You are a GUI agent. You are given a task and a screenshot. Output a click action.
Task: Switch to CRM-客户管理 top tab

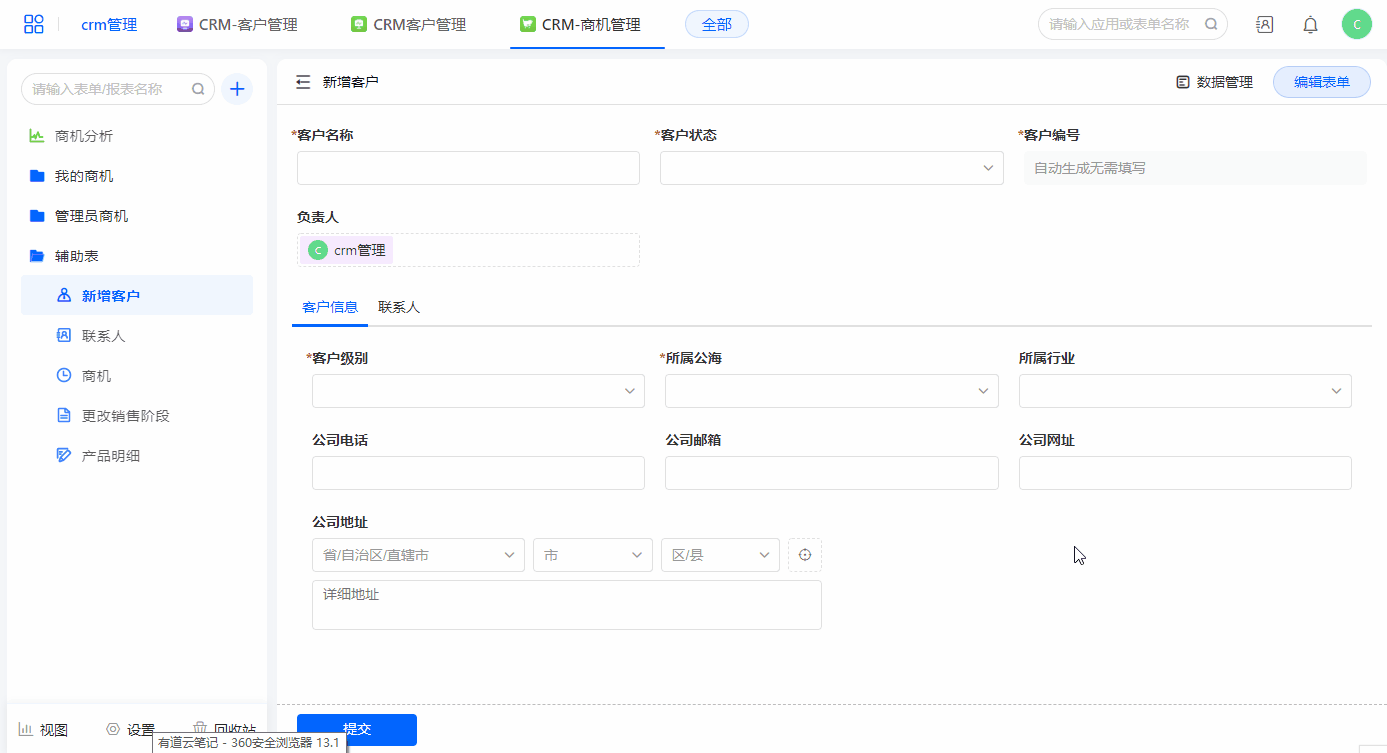(238, 25)
